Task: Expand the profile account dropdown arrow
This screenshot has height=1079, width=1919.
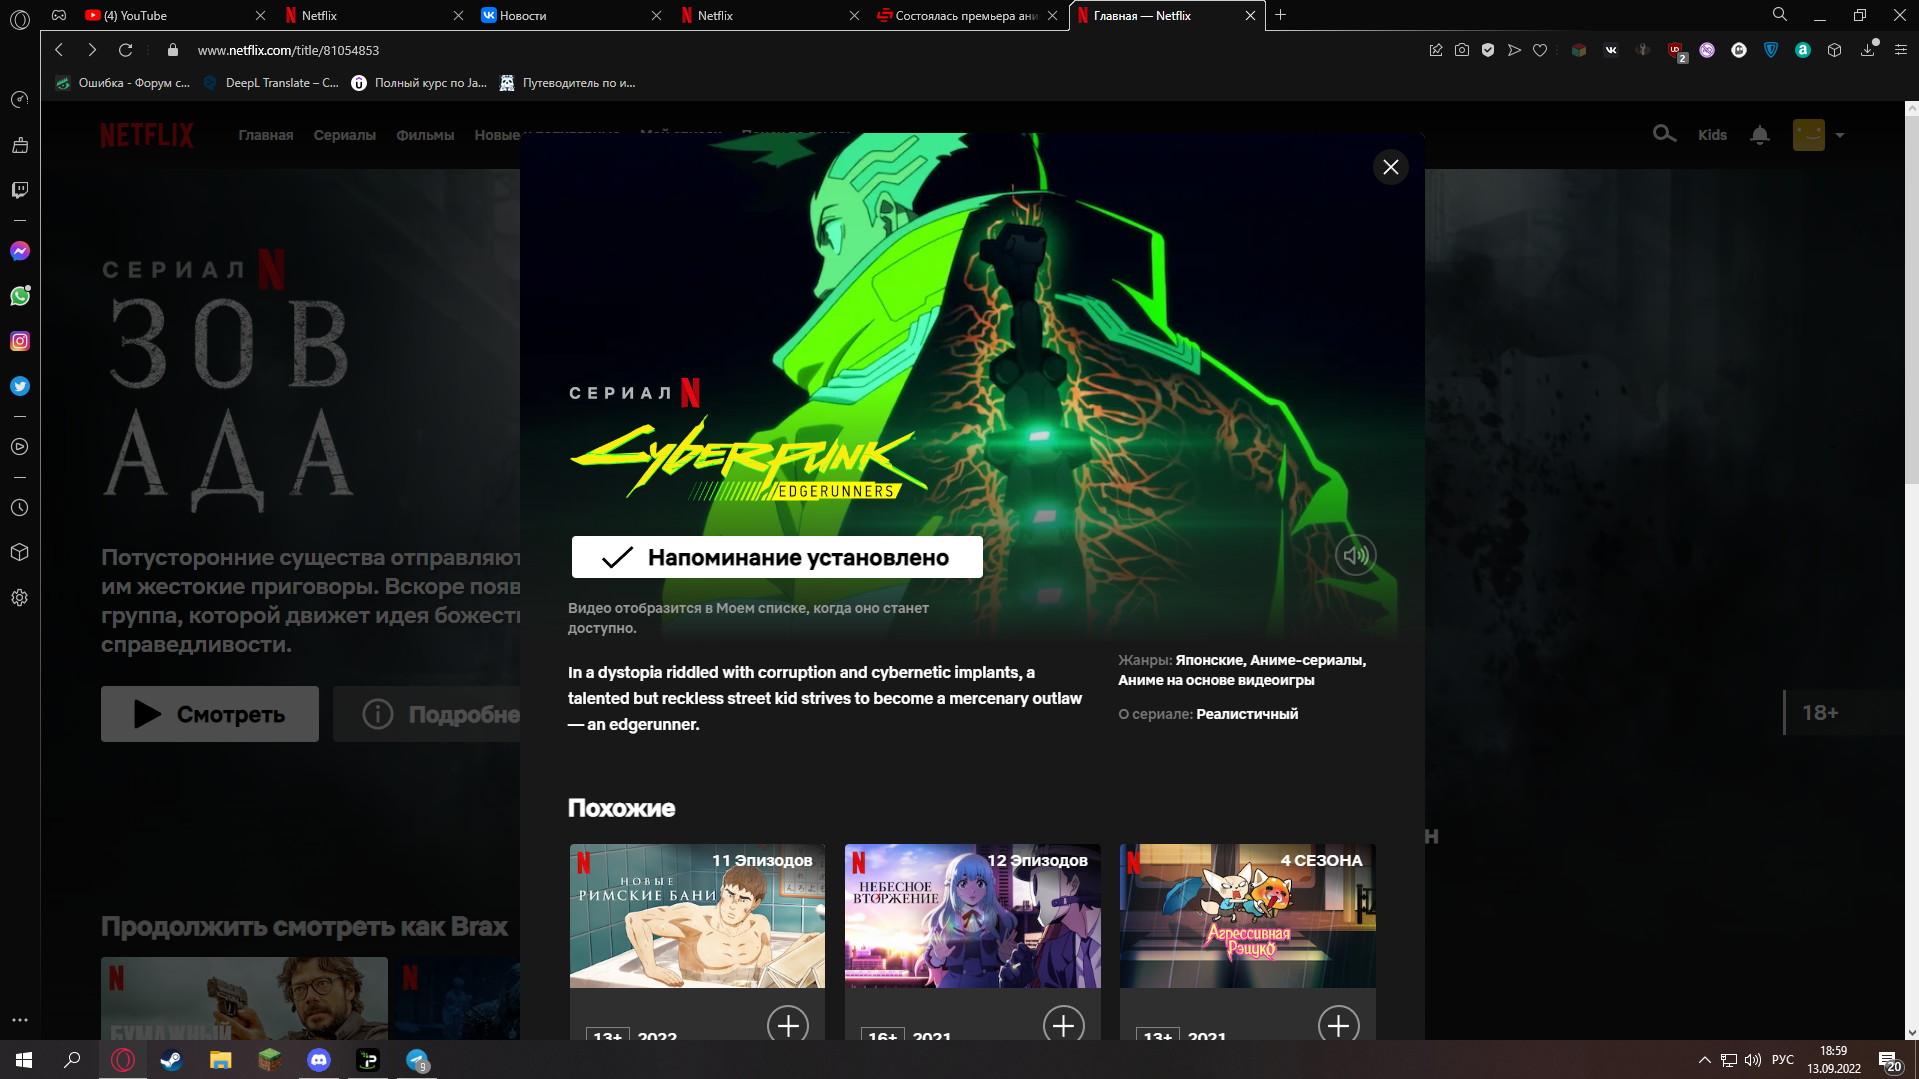Action: (x=1840, y=135)
